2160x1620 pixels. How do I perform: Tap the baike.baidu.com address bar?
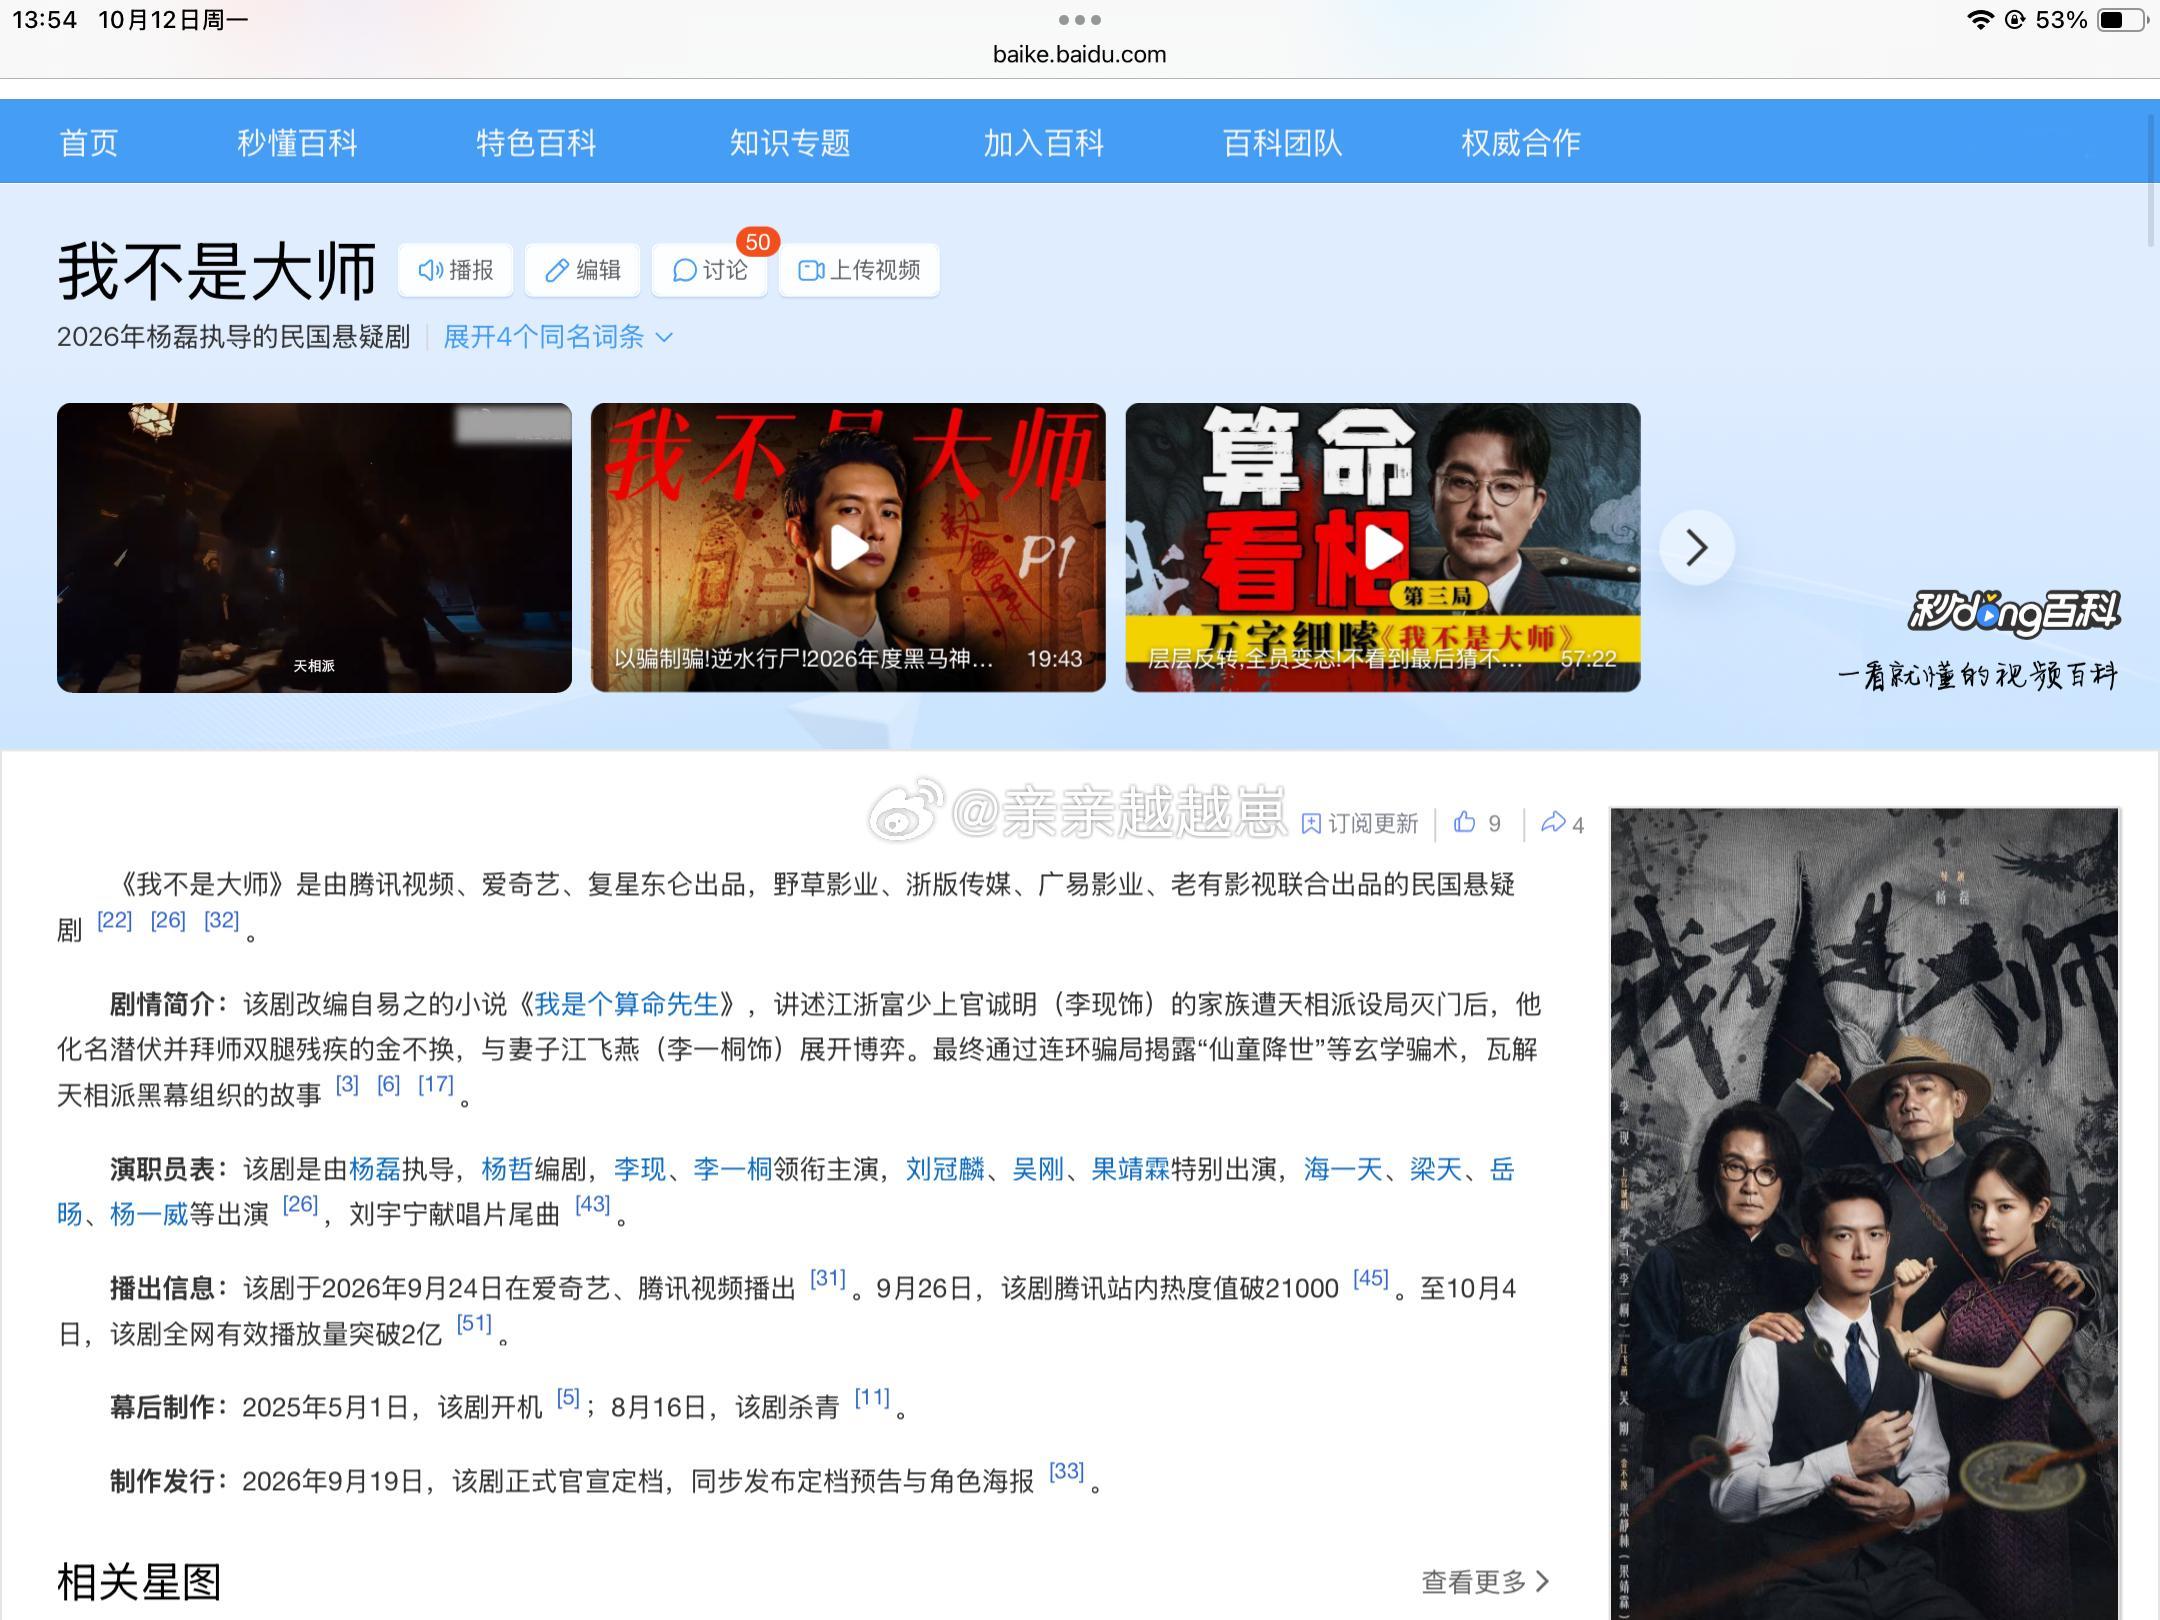pos(1079,54)
